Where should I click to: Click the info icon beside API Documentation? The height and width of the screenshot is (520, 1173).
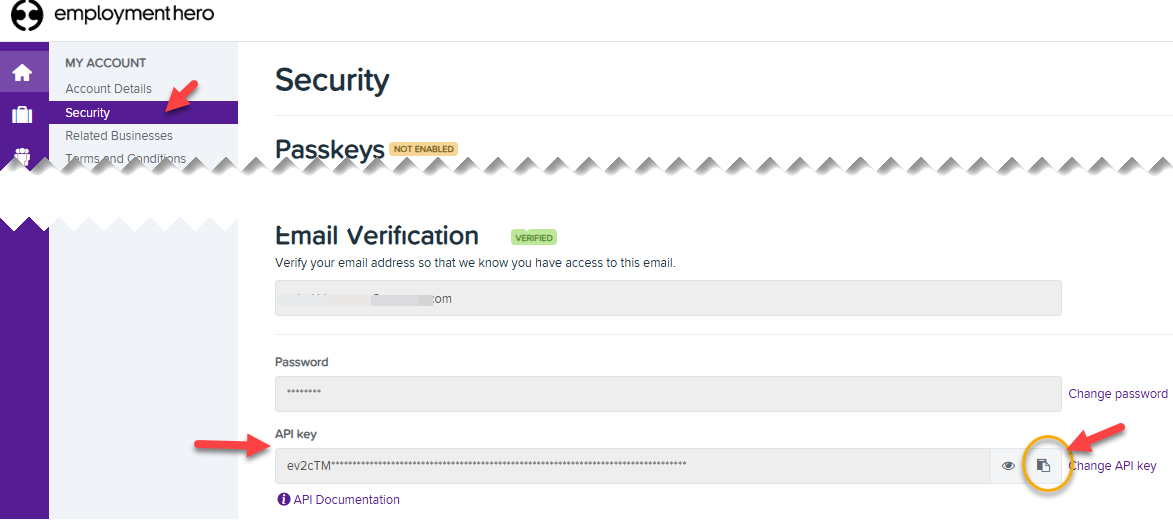(284, 500)
